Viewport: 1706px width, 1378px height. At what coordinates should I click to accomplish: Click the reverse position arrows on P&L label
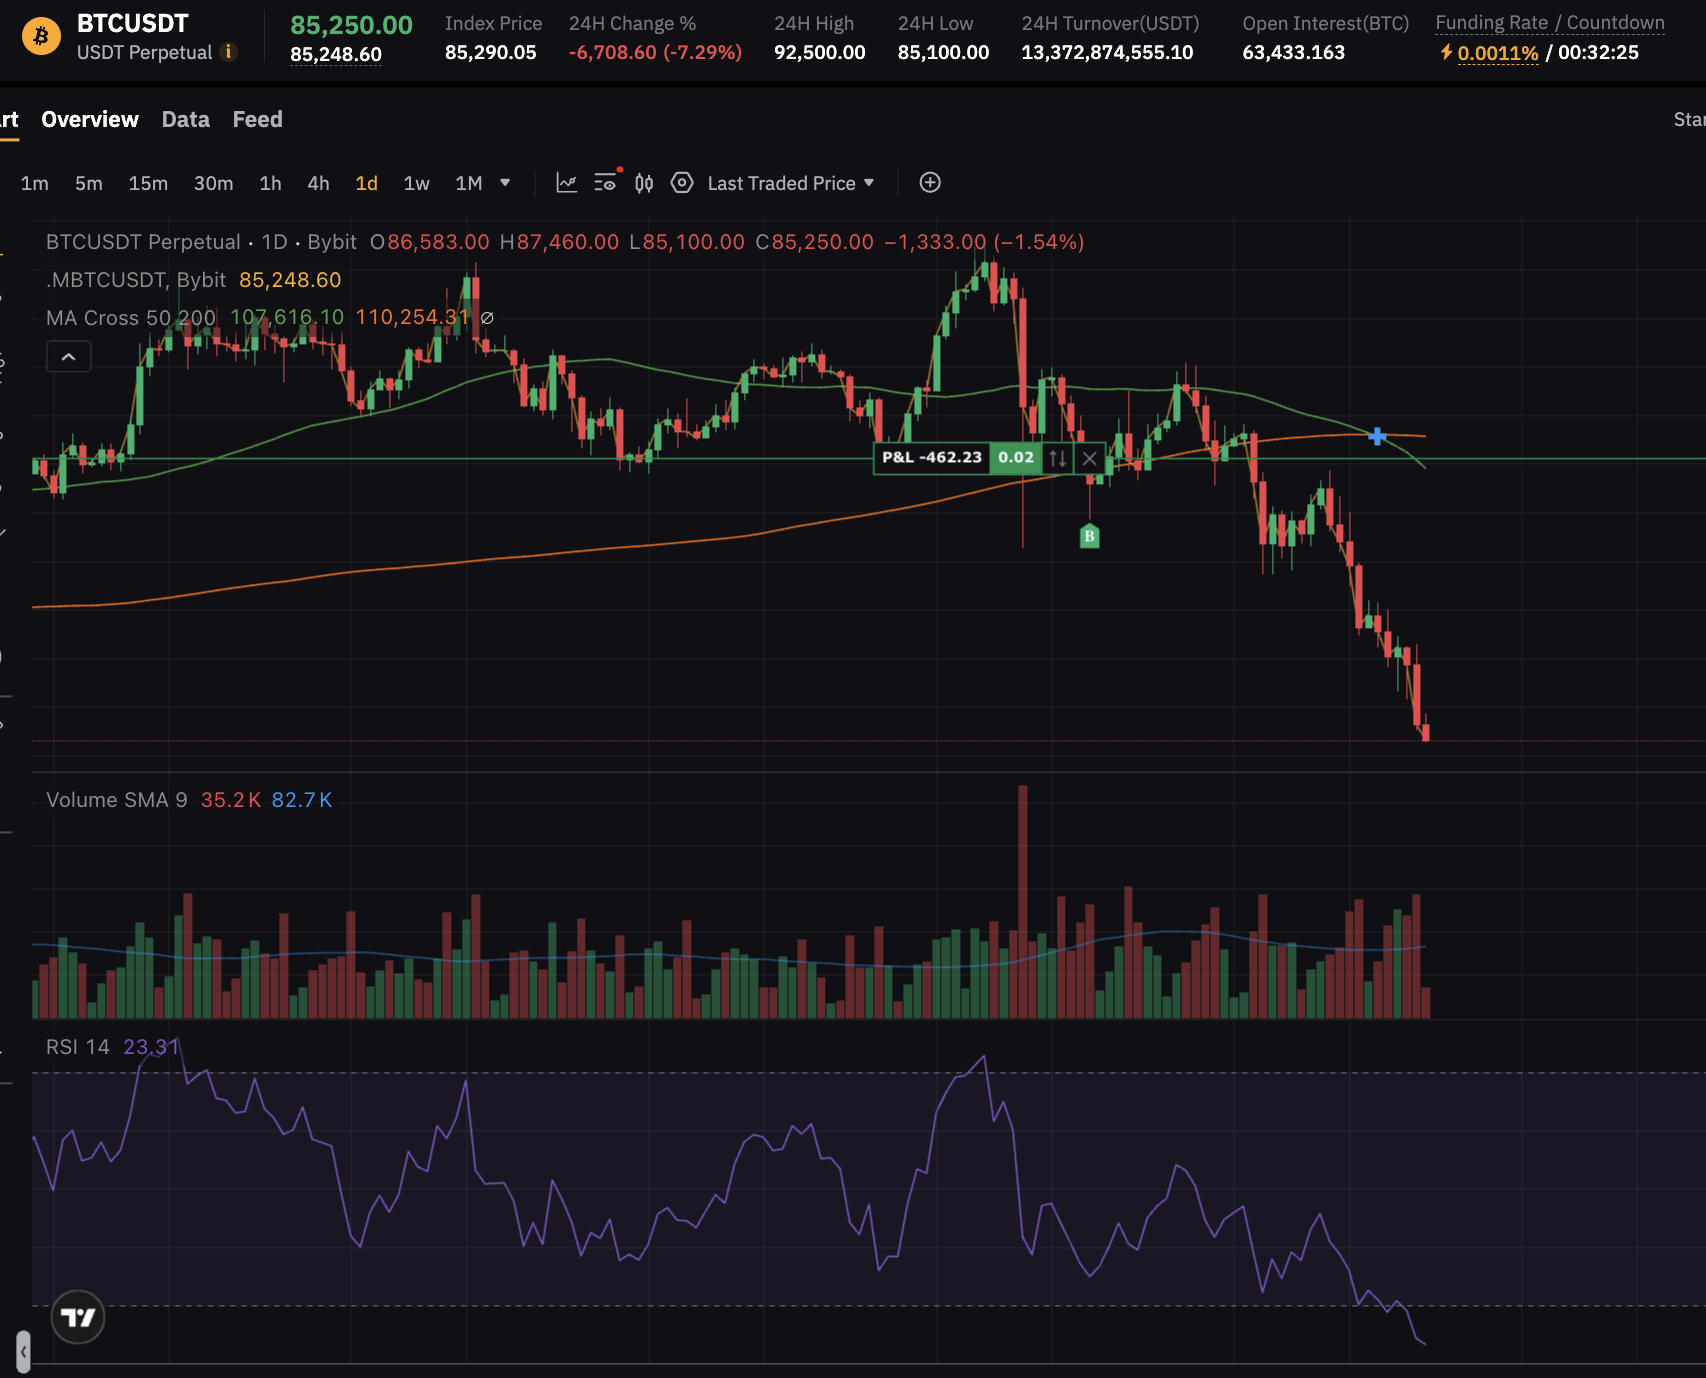click(x=1057, y=458)
